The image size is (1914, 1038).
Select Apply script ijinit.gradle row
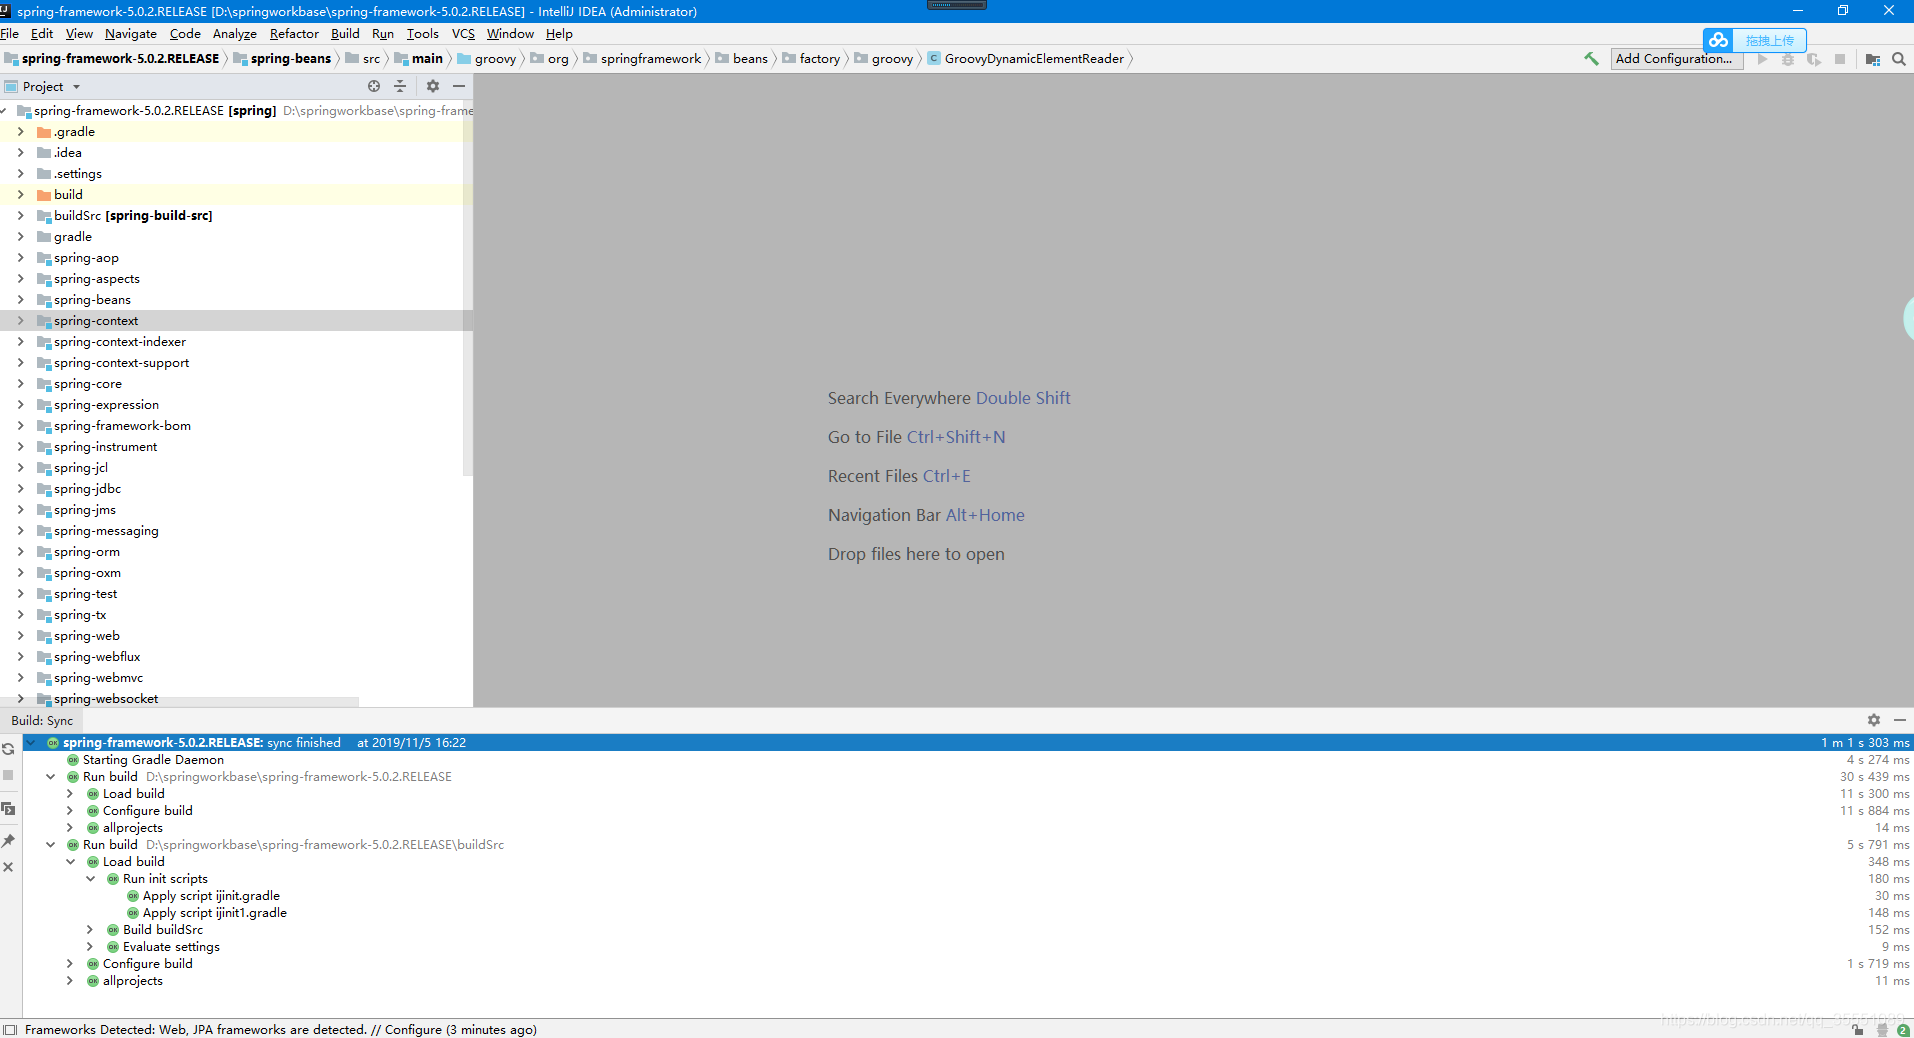click(211, 896)
